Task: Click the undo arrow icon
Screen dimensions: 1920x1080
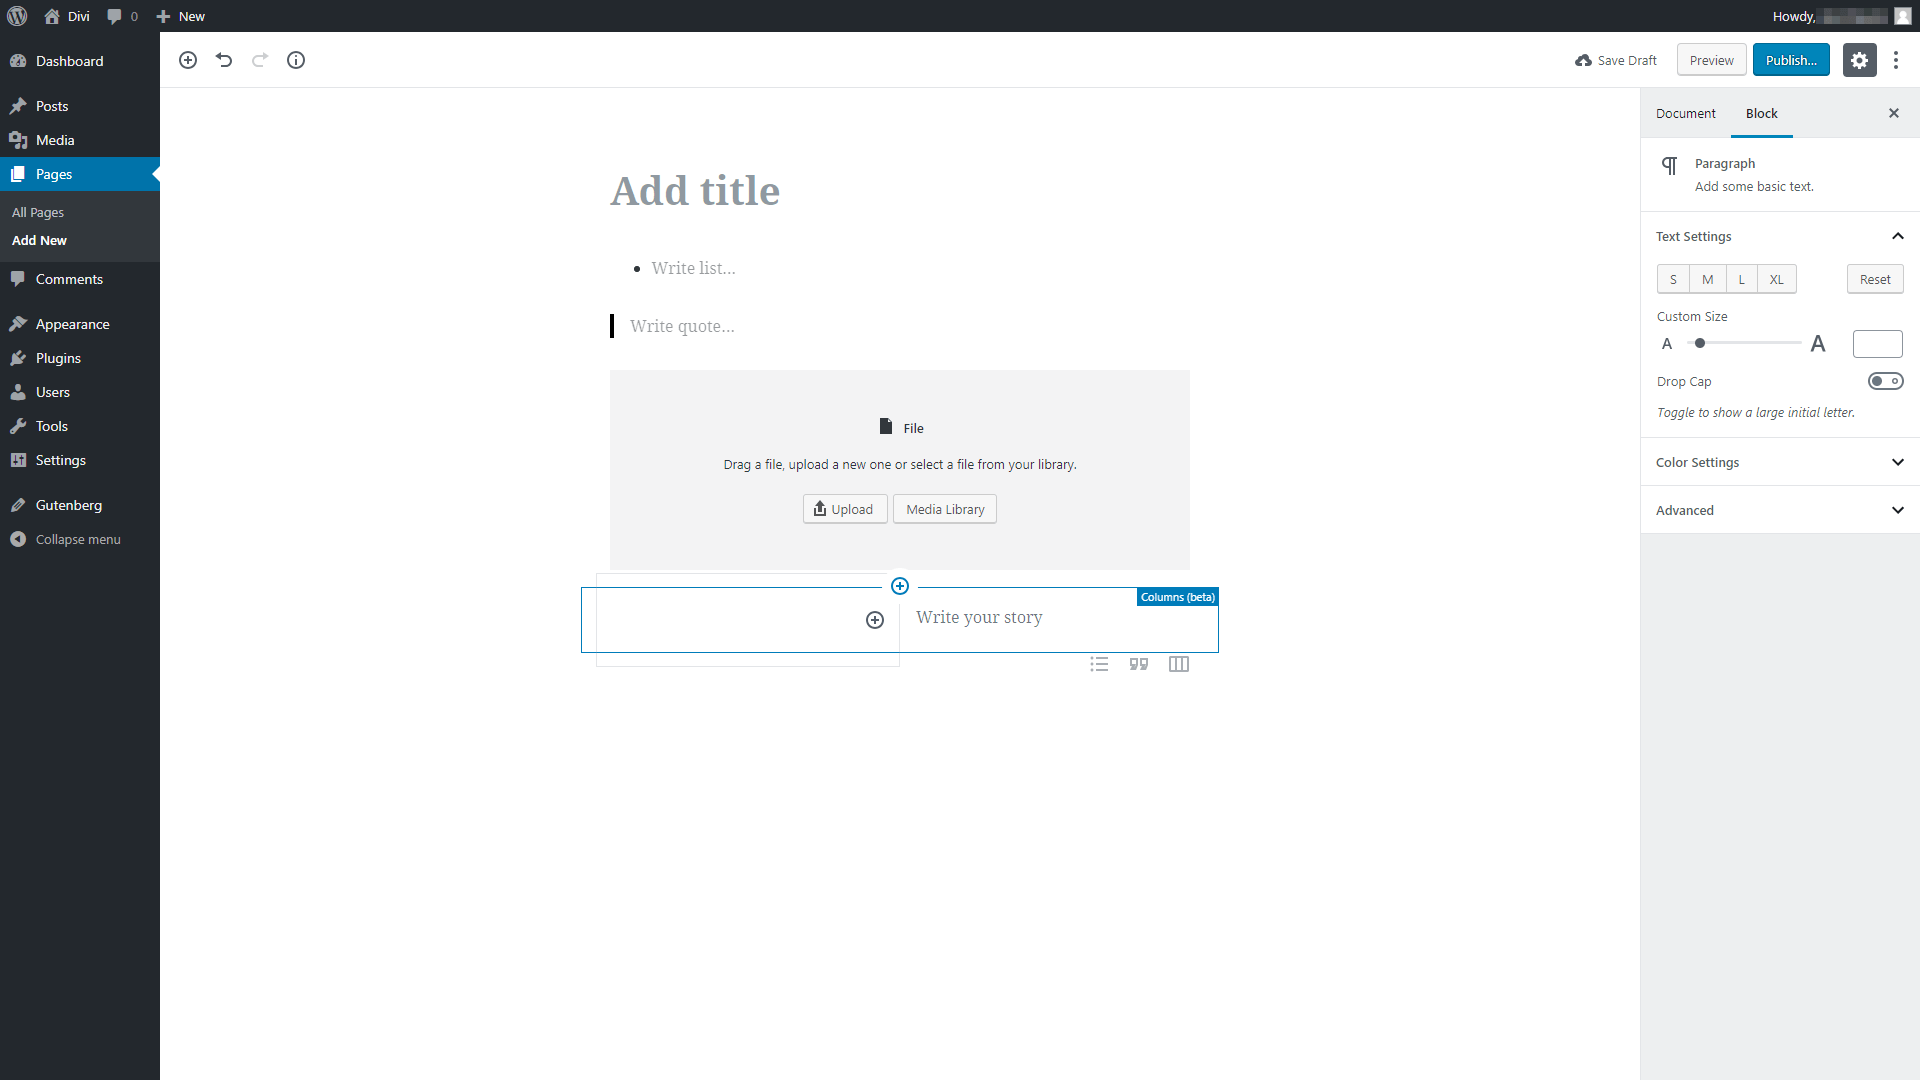Action: (224, 59)
